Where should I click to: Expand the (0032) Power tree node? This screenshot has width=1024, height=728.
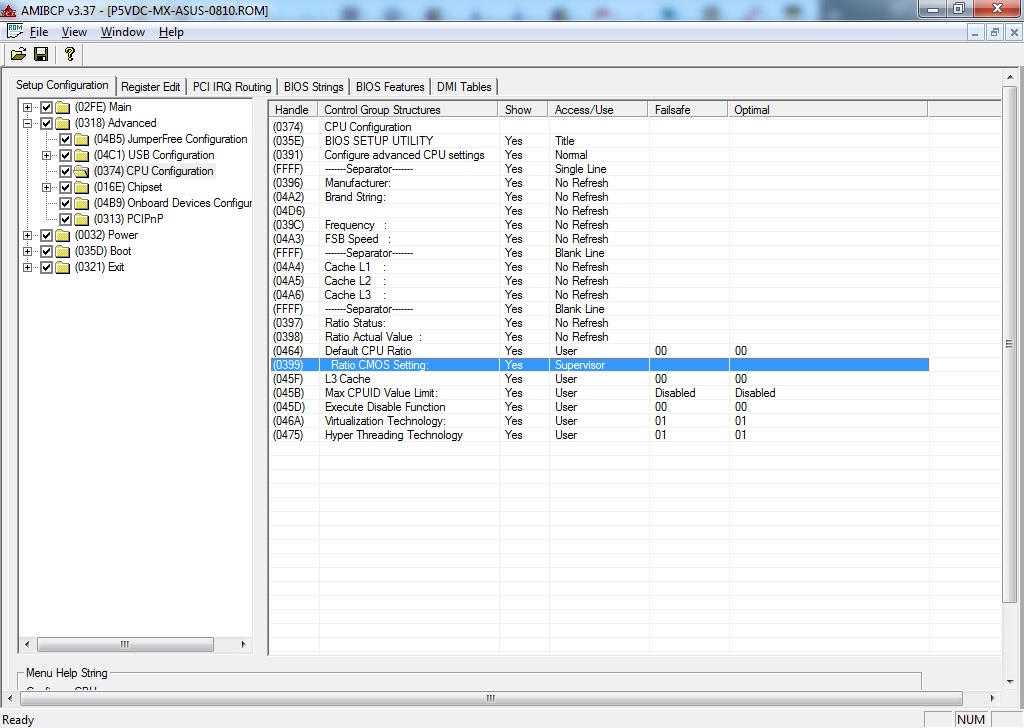tap(27, 235)
